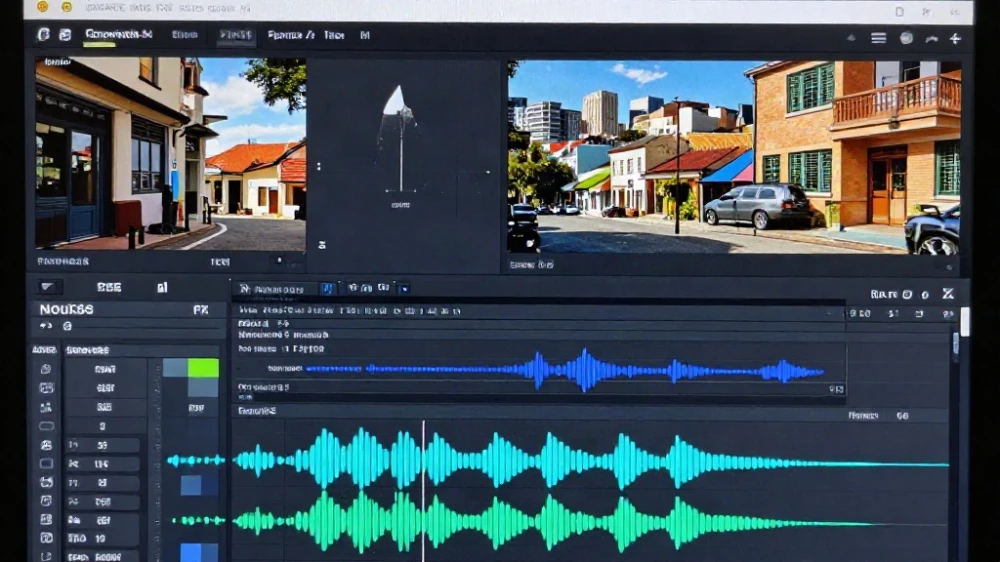
Task: Open the dropdown triangle above the left panel title
Action: tap(47, 287)
